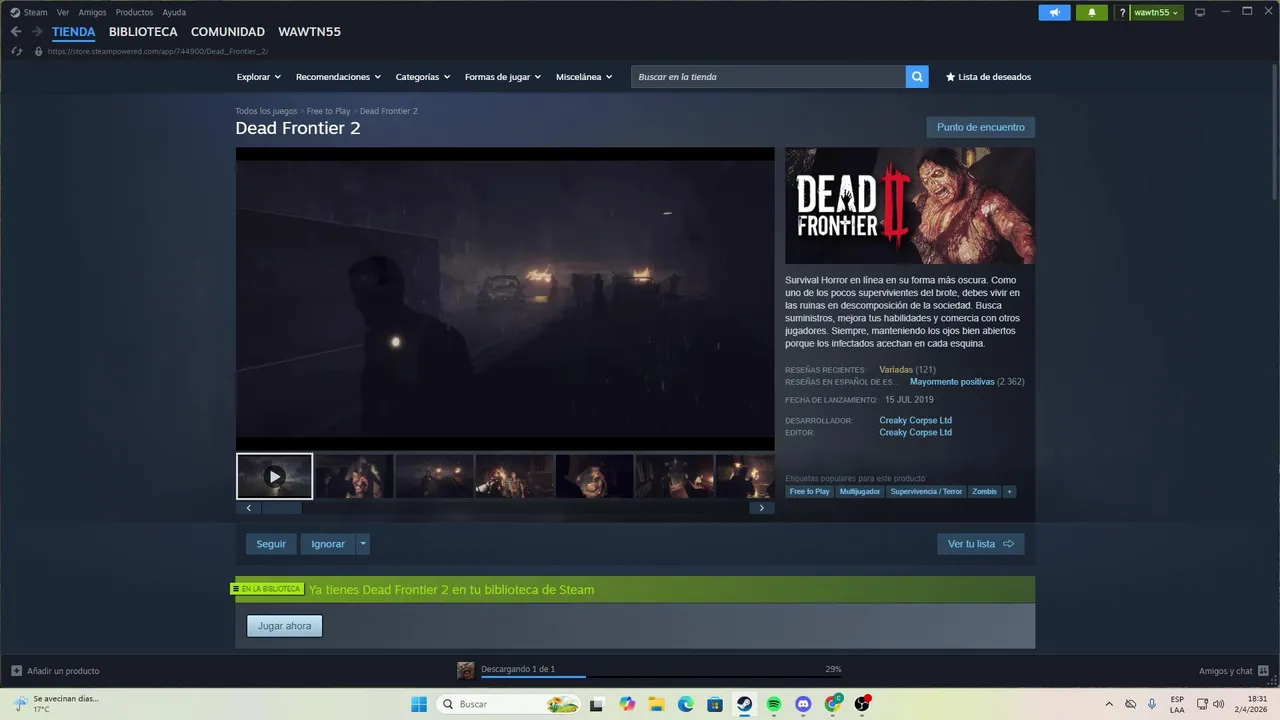Click the Todos los juegos breadcrumb

click(266, 111)
